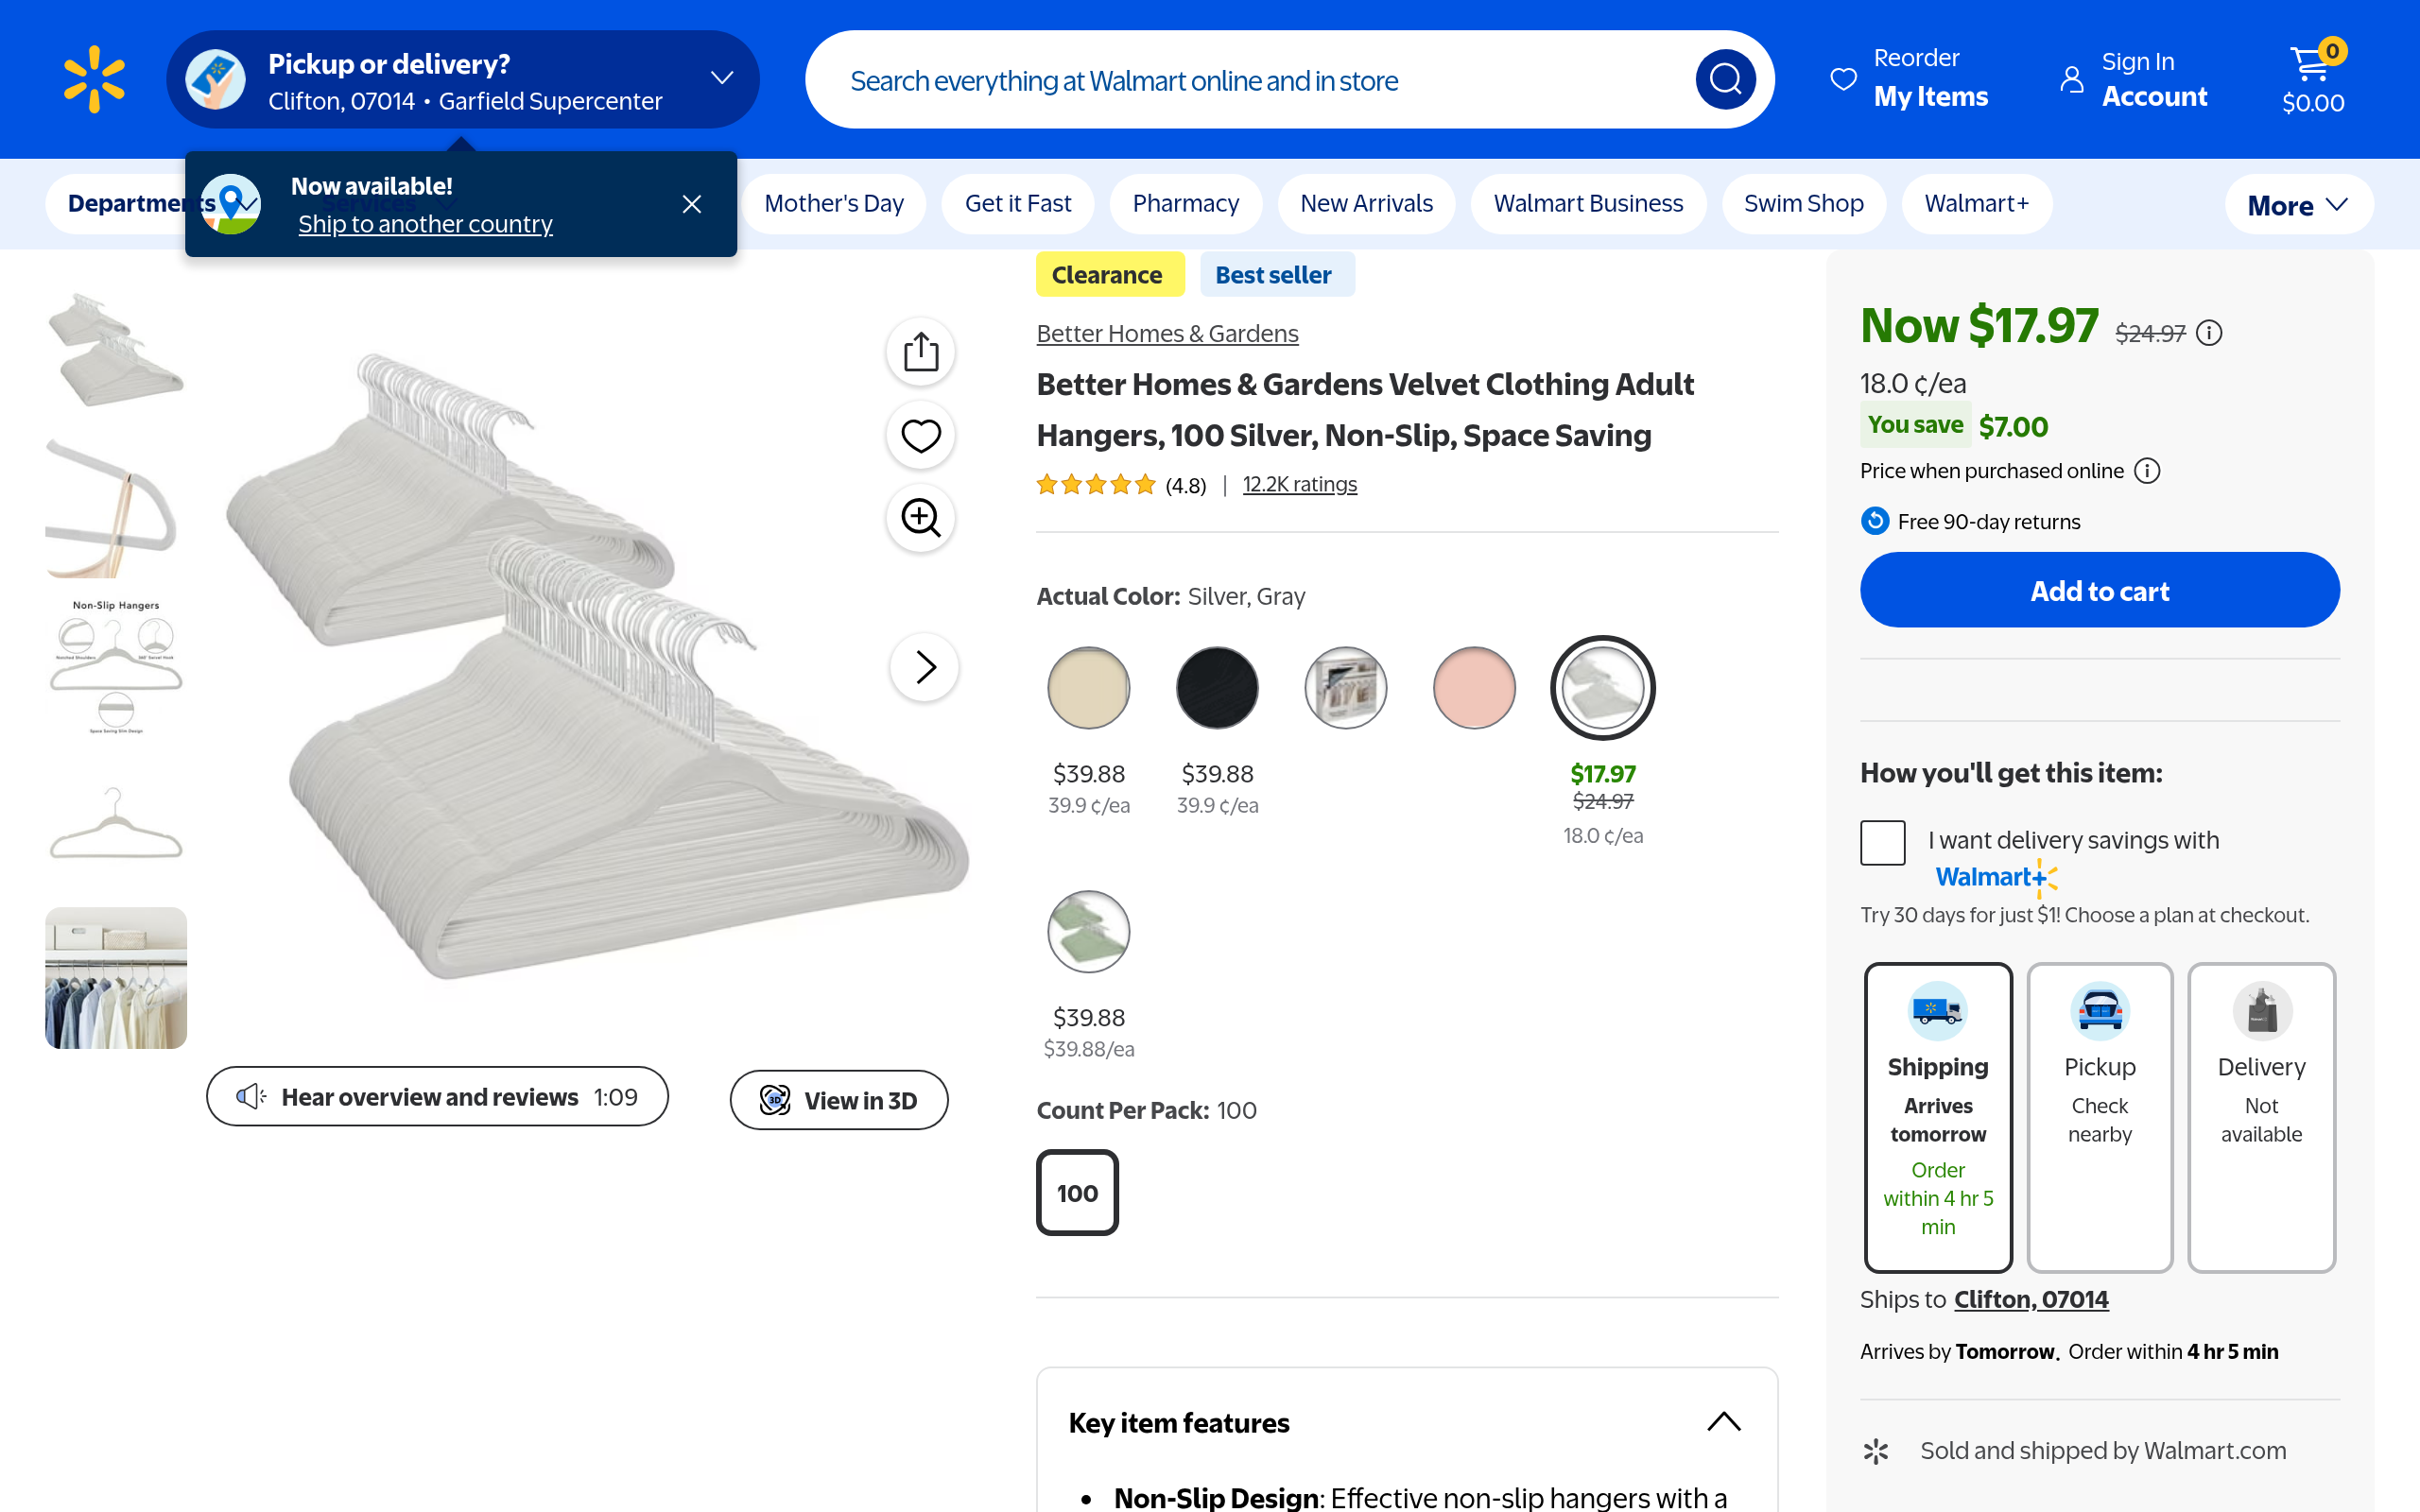The image size is (2420, 1512).
Task: Expand Pickup or delivery dropdown
Action: tap(722, 78)
